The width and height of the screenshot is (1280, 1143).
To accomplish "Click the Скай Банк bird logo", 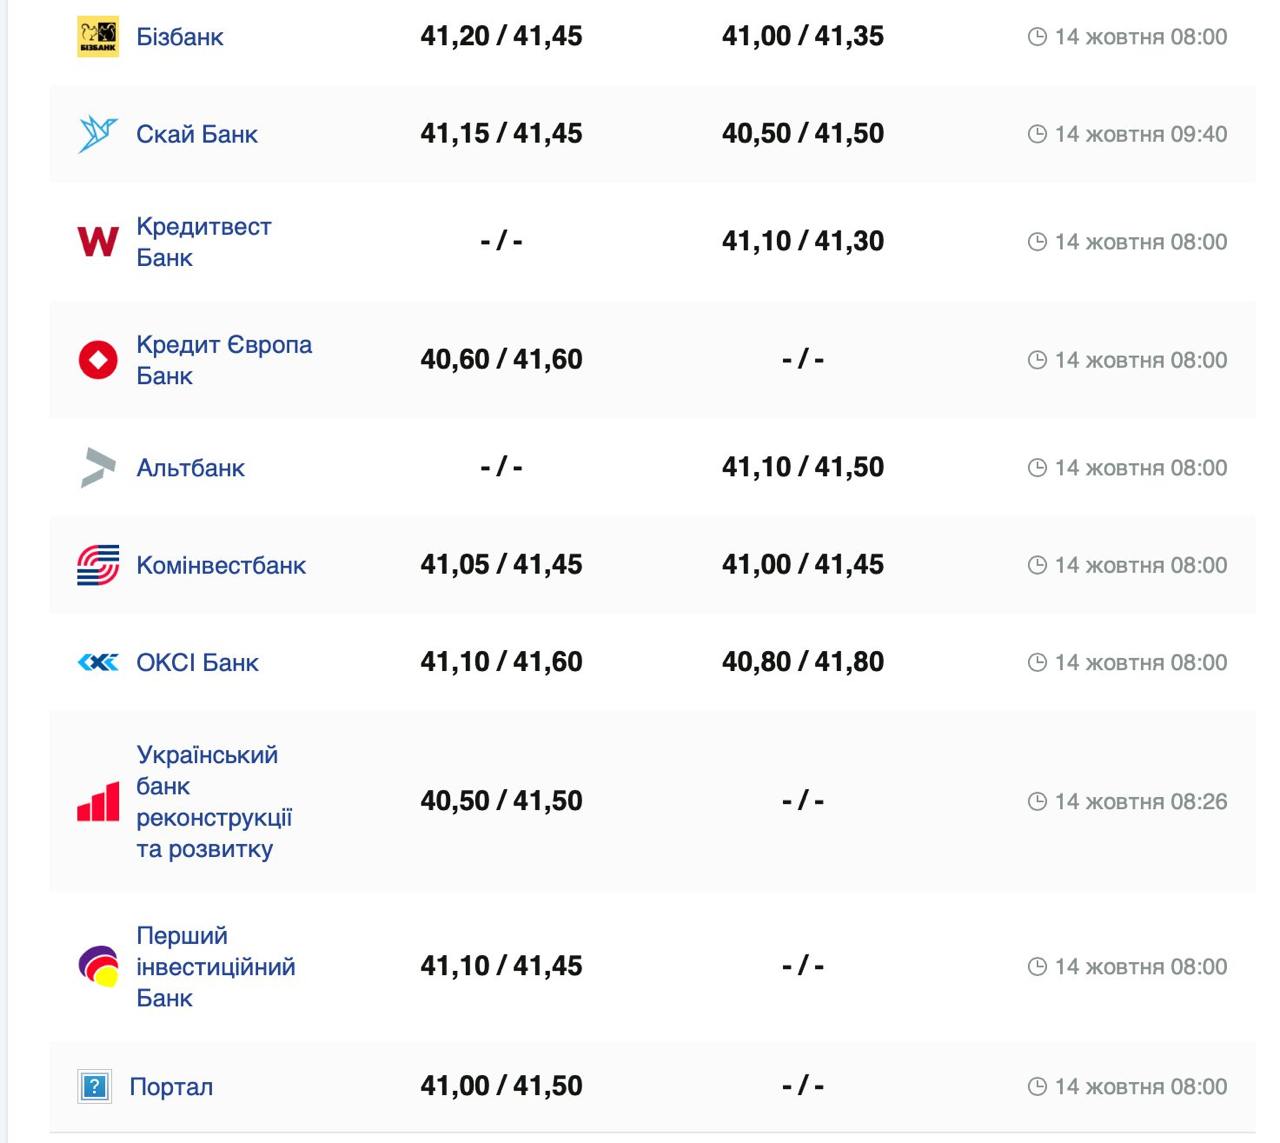I will 98,134.
